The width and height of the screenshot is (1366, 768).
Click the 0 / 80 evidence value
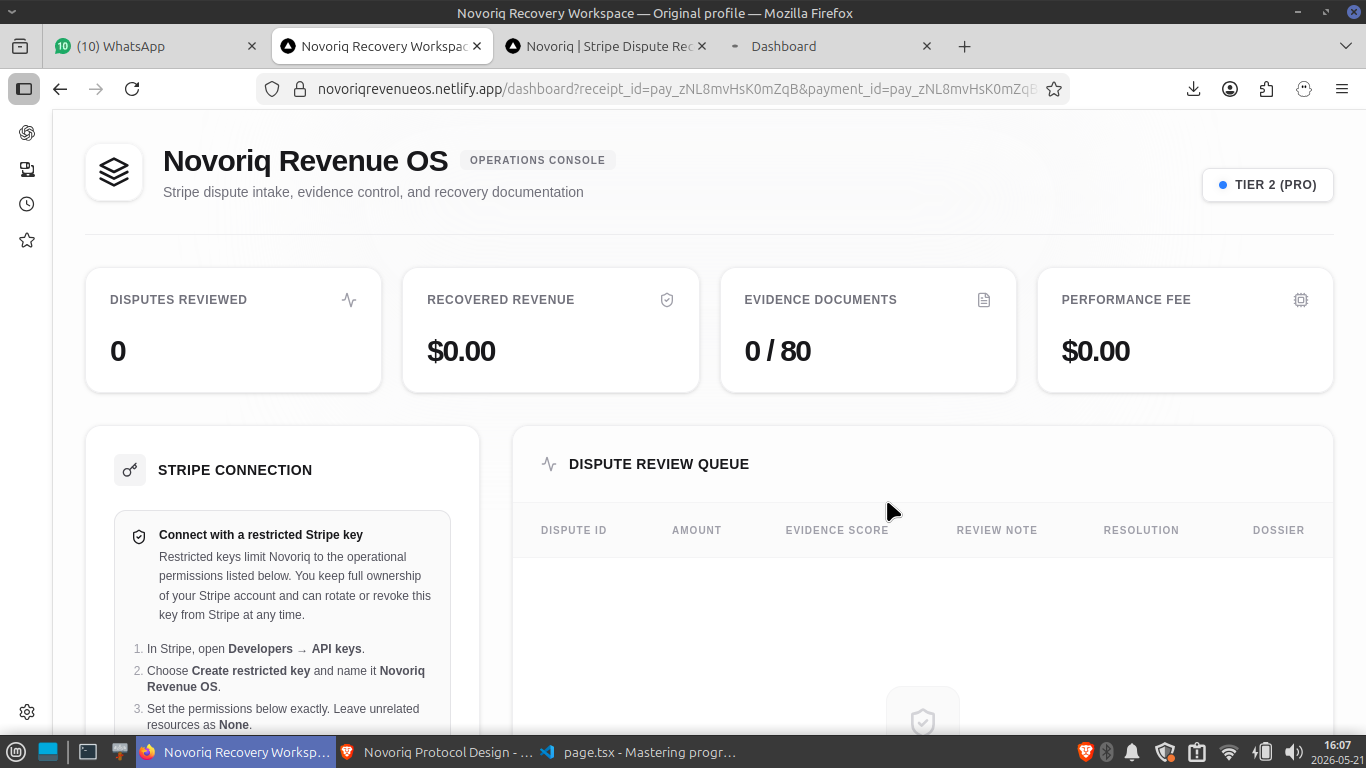pos(778,351)
